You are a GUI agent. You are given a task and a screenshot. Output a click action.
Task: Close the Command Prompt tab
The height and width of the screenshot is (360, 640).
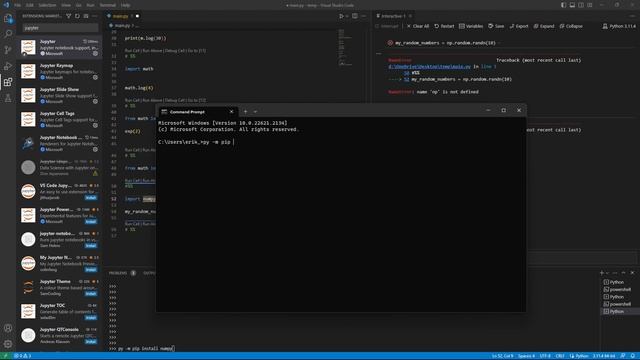pyautogui.click(x=231, y=111)
